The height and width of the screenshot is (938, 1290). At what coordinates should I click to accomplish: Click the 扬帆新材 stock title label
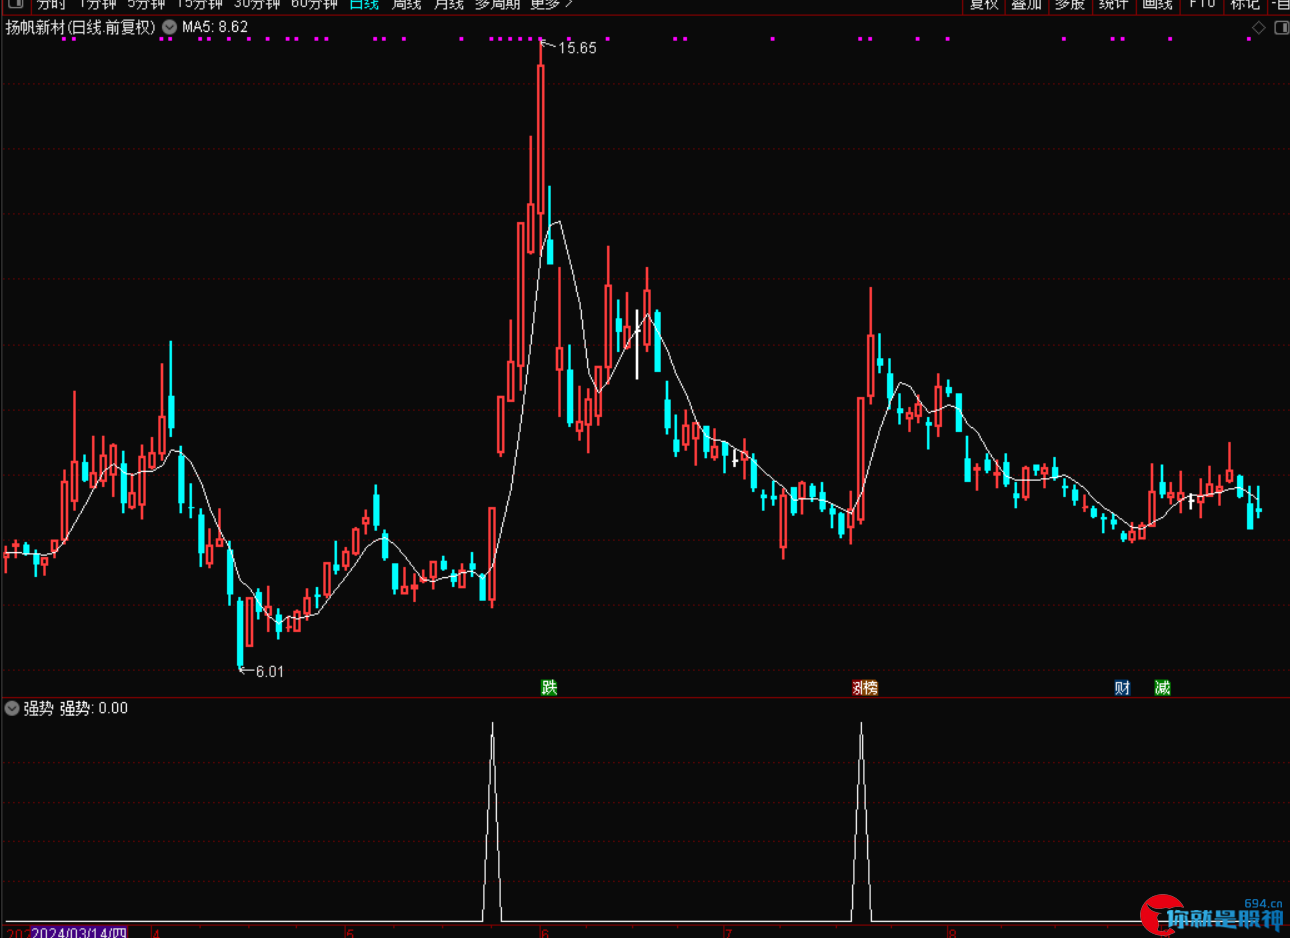[x=81, y=27]
